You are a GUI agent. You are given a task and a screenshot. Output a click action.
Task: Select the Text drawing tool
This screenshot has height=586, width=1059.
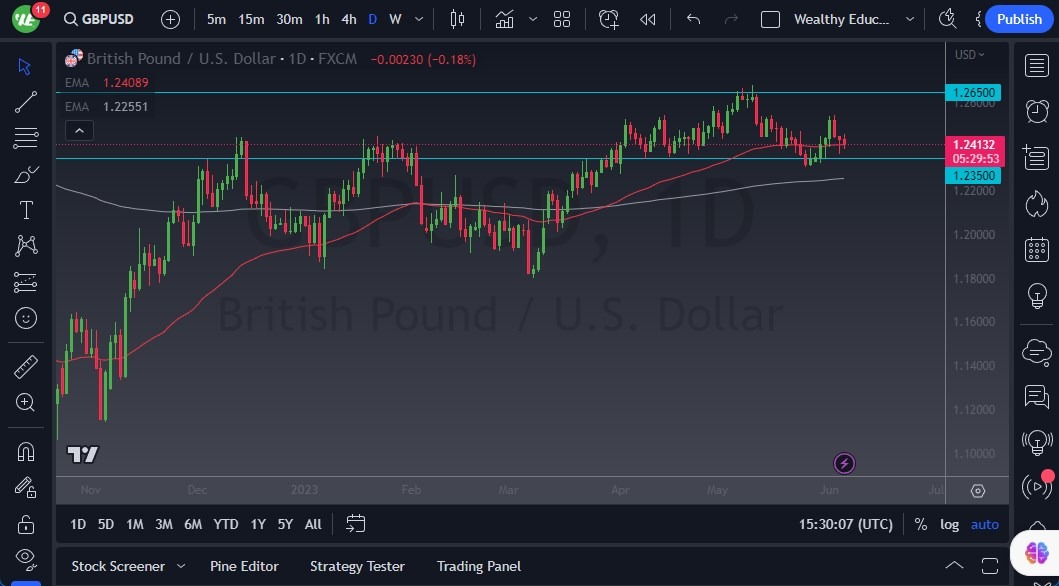click(x=25, y=210)
